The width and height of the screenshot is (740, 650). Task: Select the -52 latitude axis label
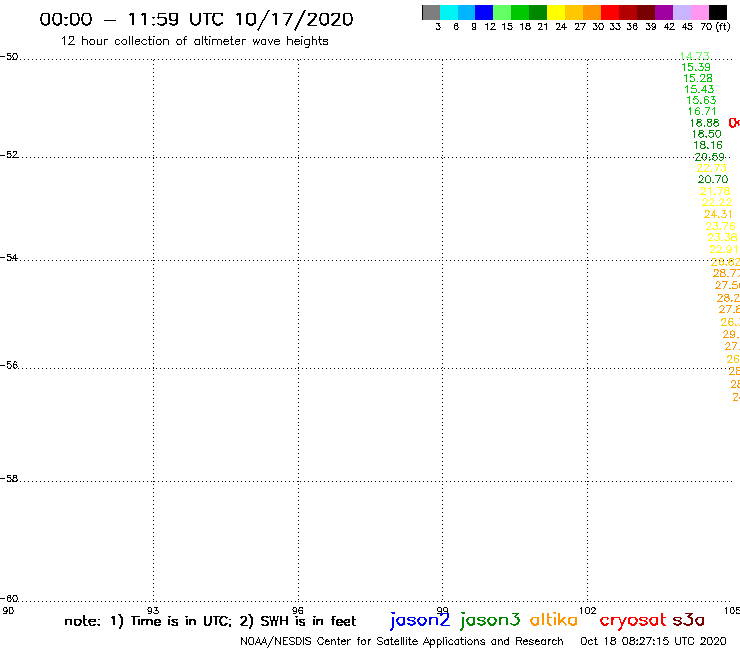pyautogui.click(x=9, y=155)
